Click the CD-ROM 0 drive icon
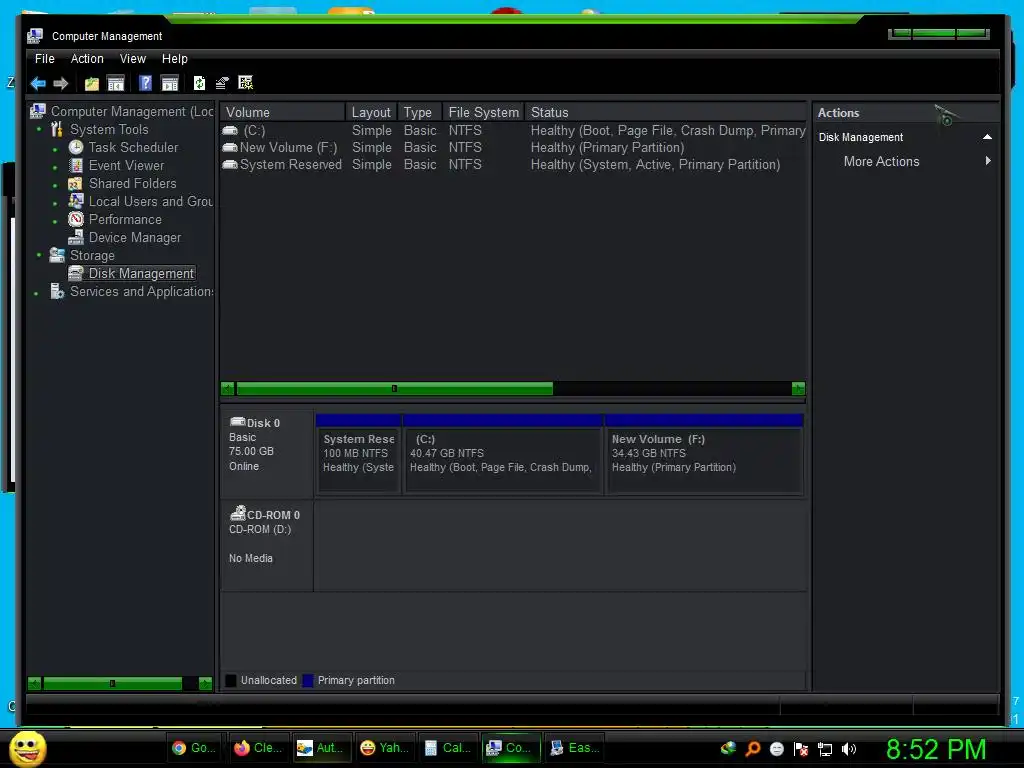The width and height of the screenshot is (1024, 768). (x=238, y=513)
